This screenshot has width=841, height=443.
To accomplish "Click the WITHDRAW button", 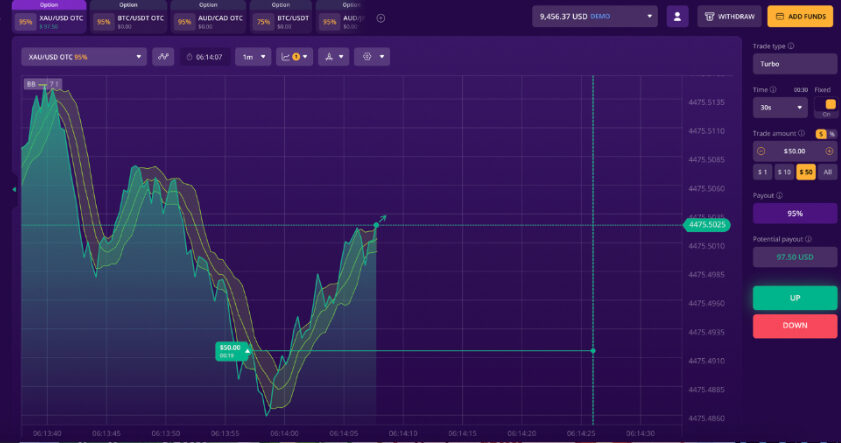I will coord(729,17).
